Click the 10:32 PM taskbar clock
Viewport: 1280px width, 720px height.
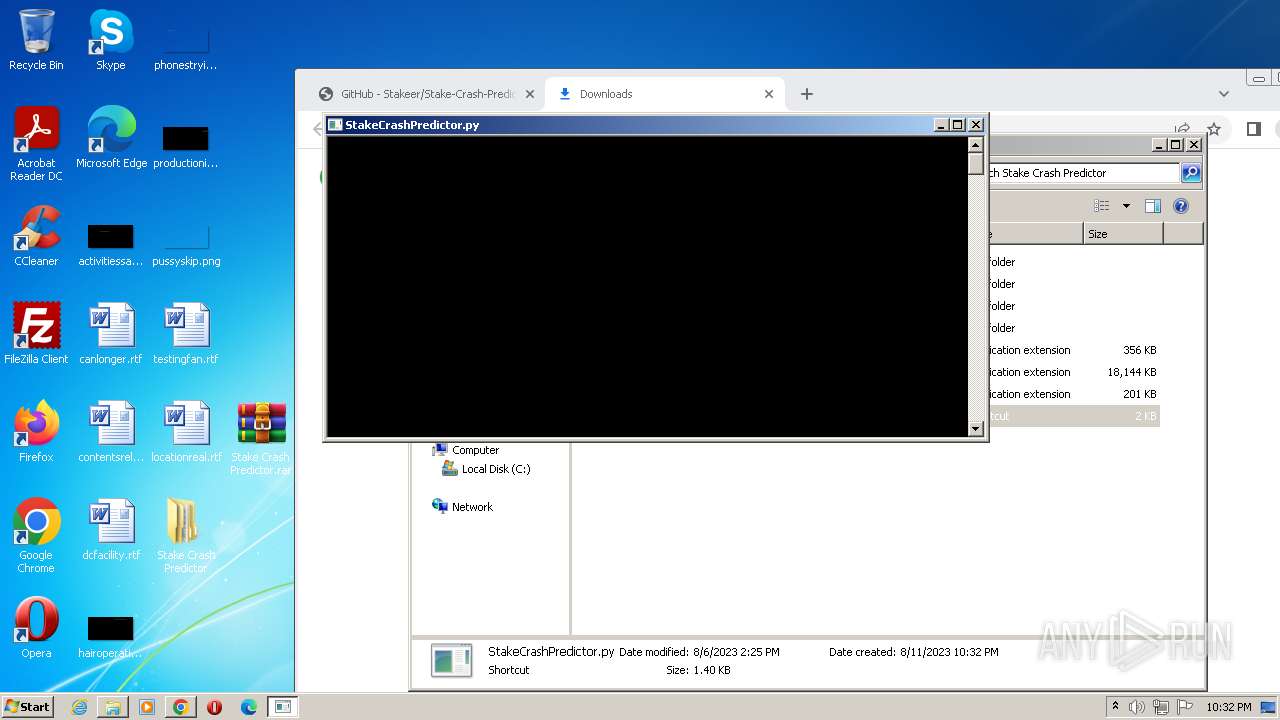click(x=1228, y=707)
